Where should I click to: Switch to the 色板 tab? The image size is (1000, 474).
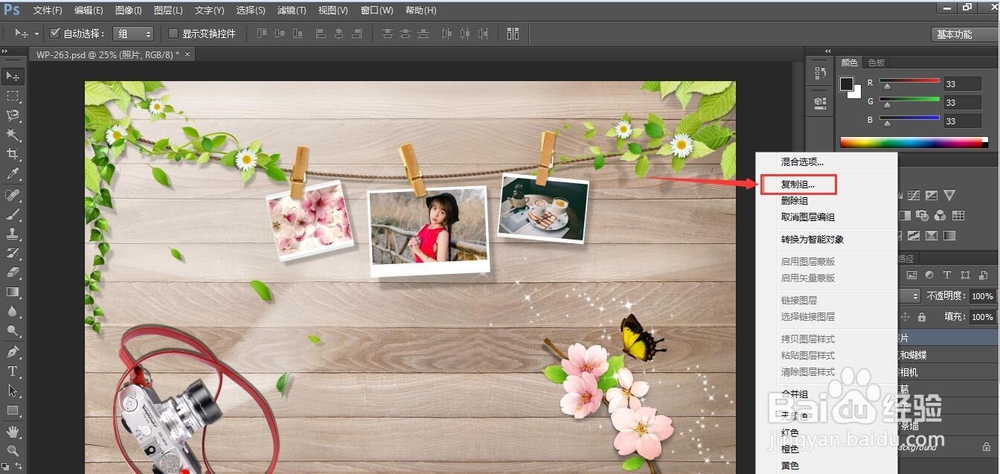point(876,63)
